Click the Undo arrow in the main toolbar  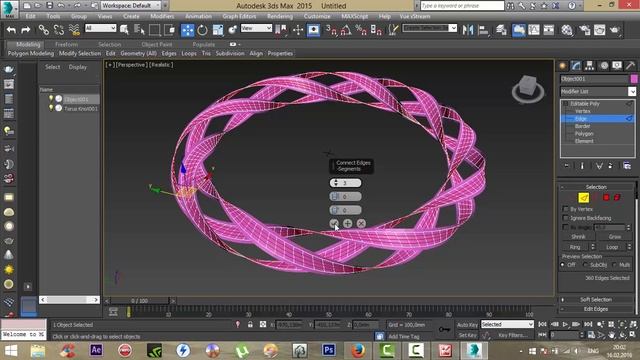pos(11,30)
